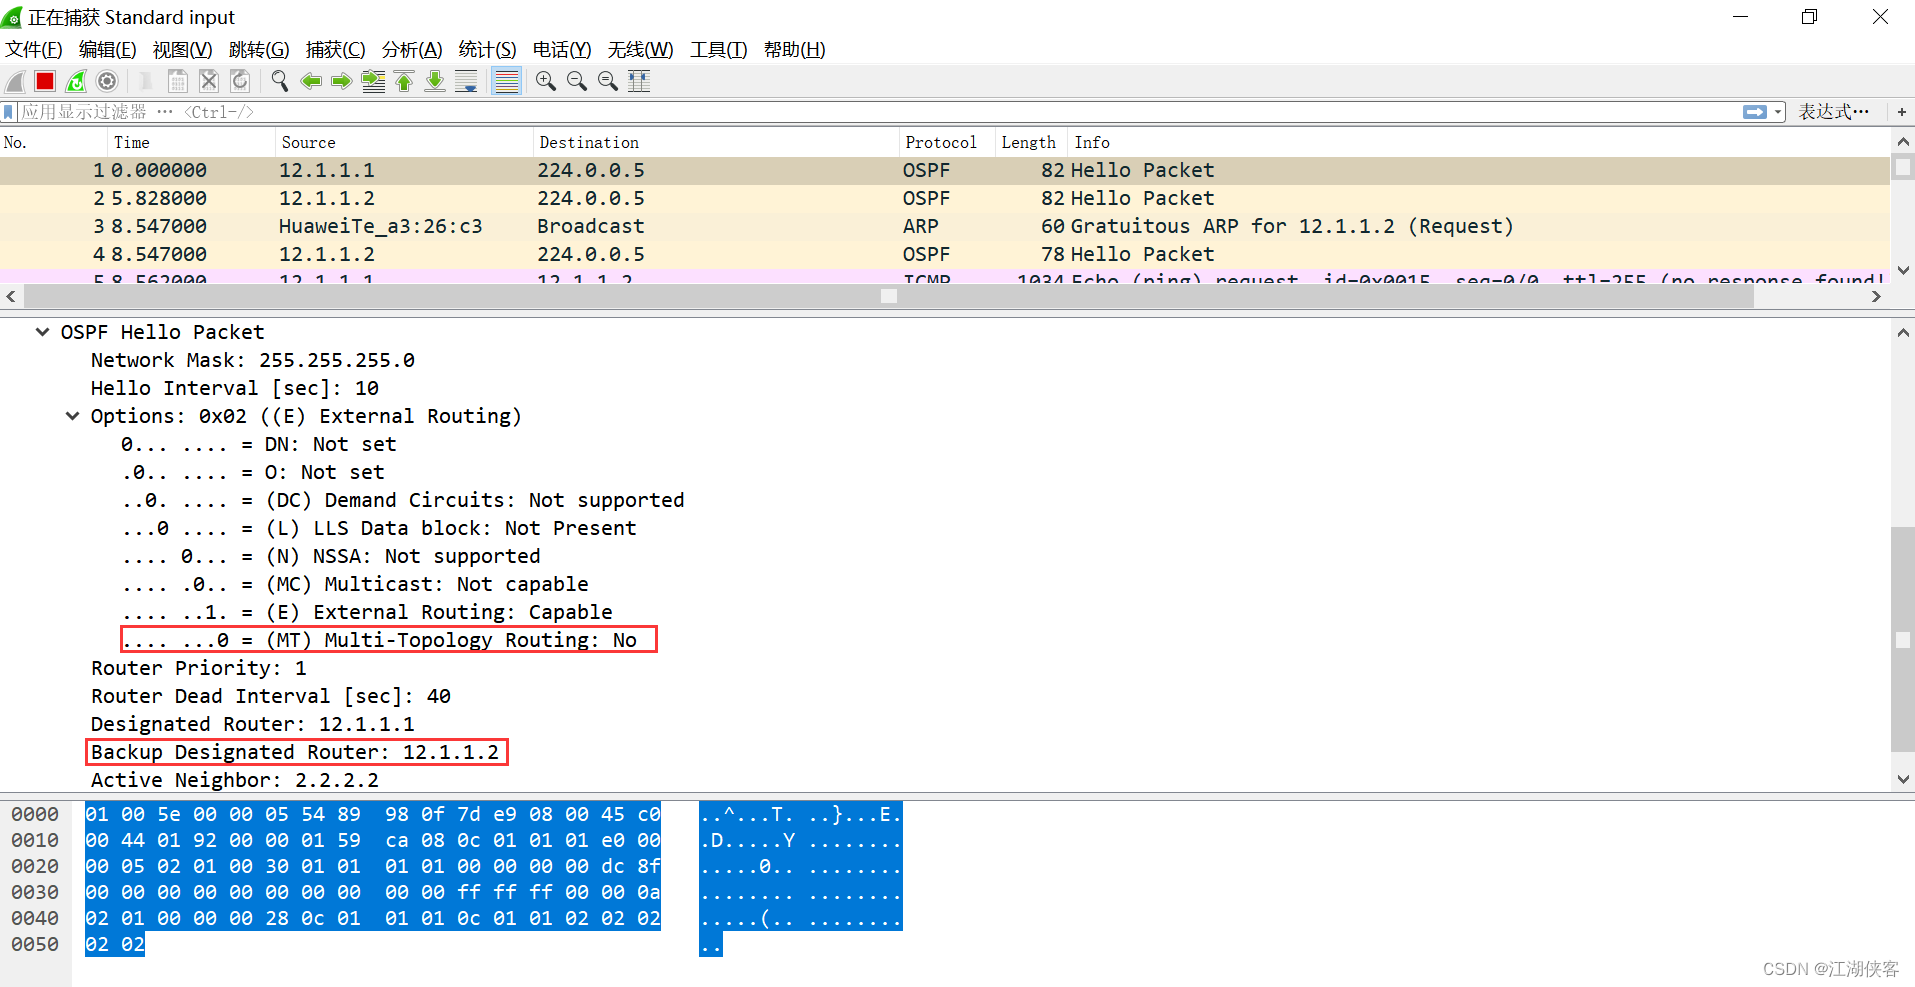1915x987 pixels.
Task: Click the save capture file icon
Action: coord(178,82)
